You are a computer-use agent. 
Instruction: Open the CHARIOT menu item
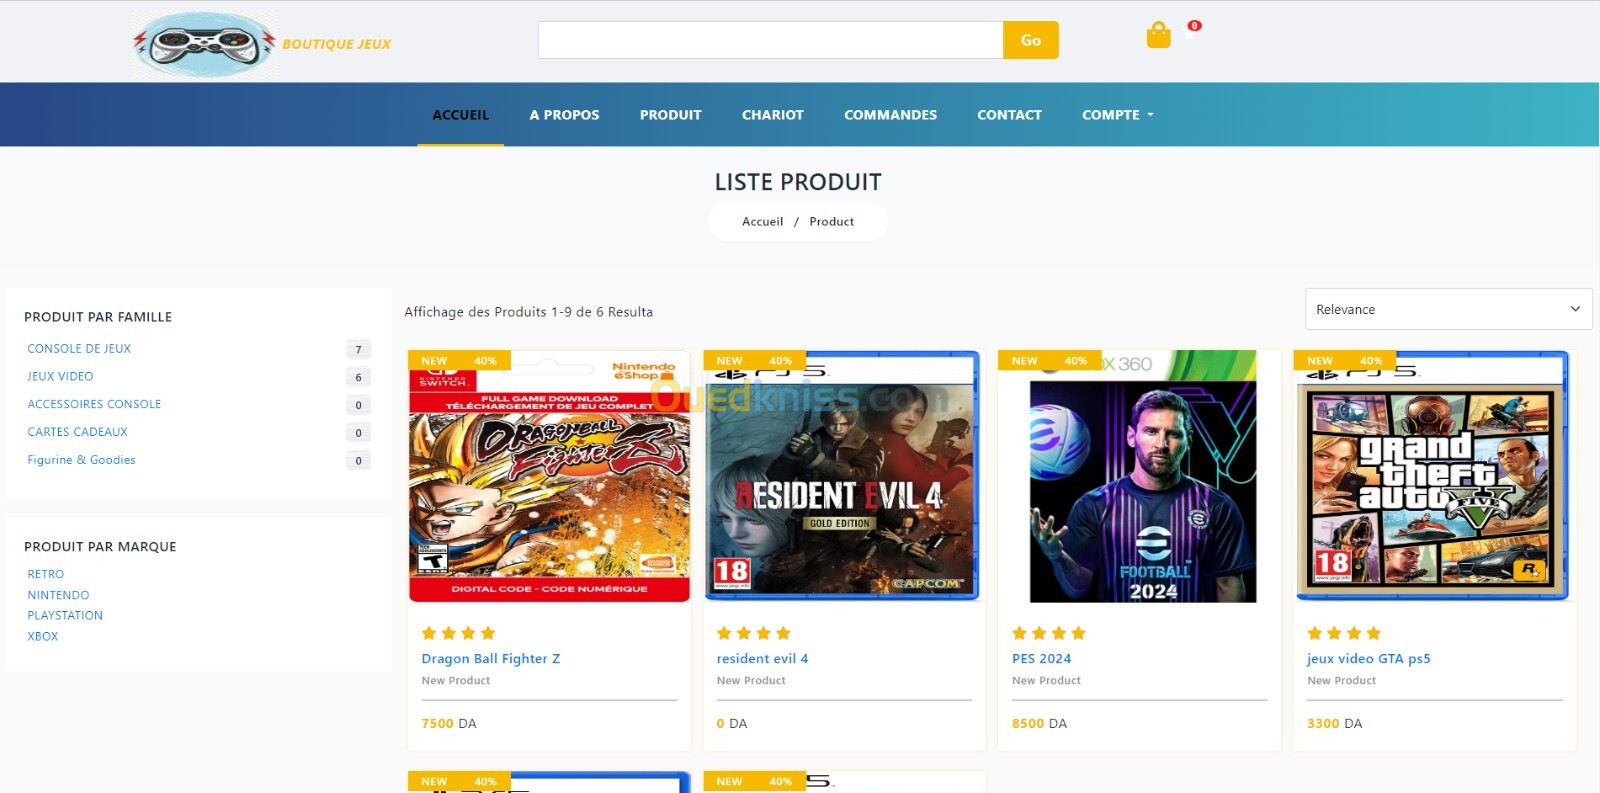773,115
